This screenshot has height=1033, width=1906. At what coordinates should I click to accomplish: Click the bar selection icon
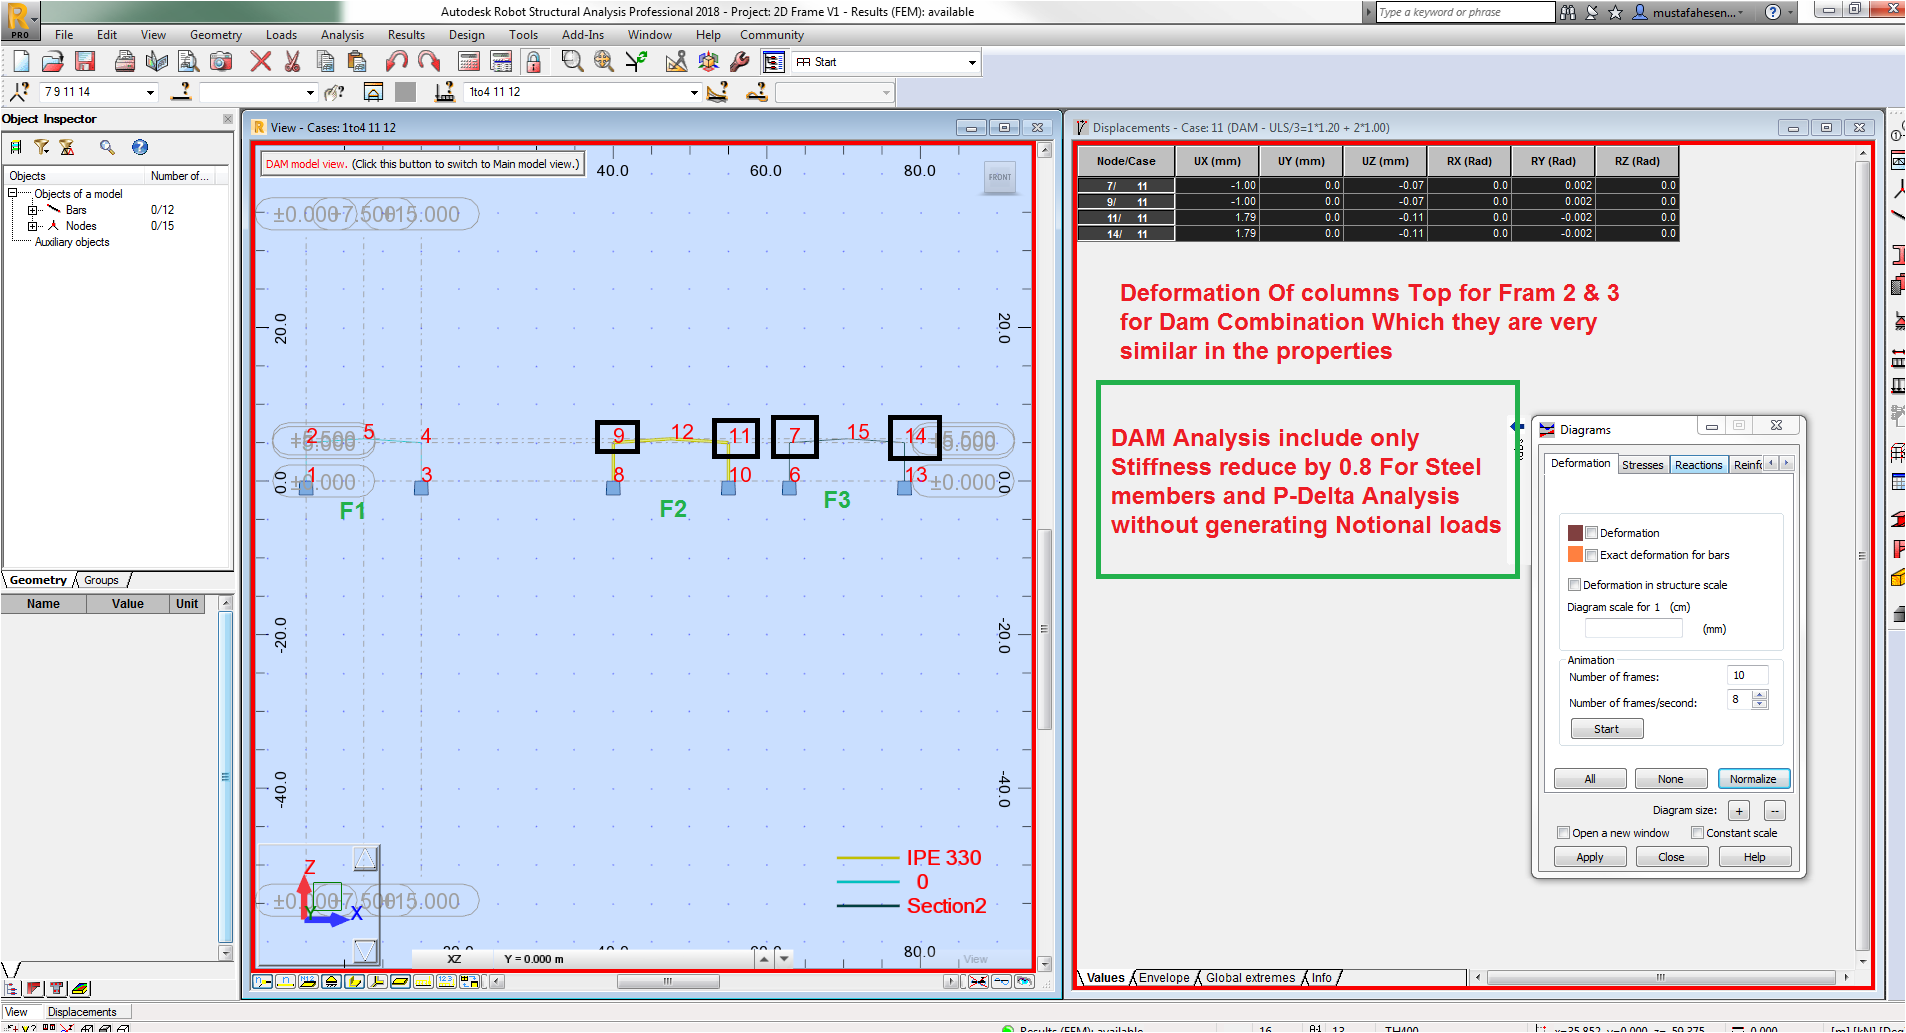(181, 92)
